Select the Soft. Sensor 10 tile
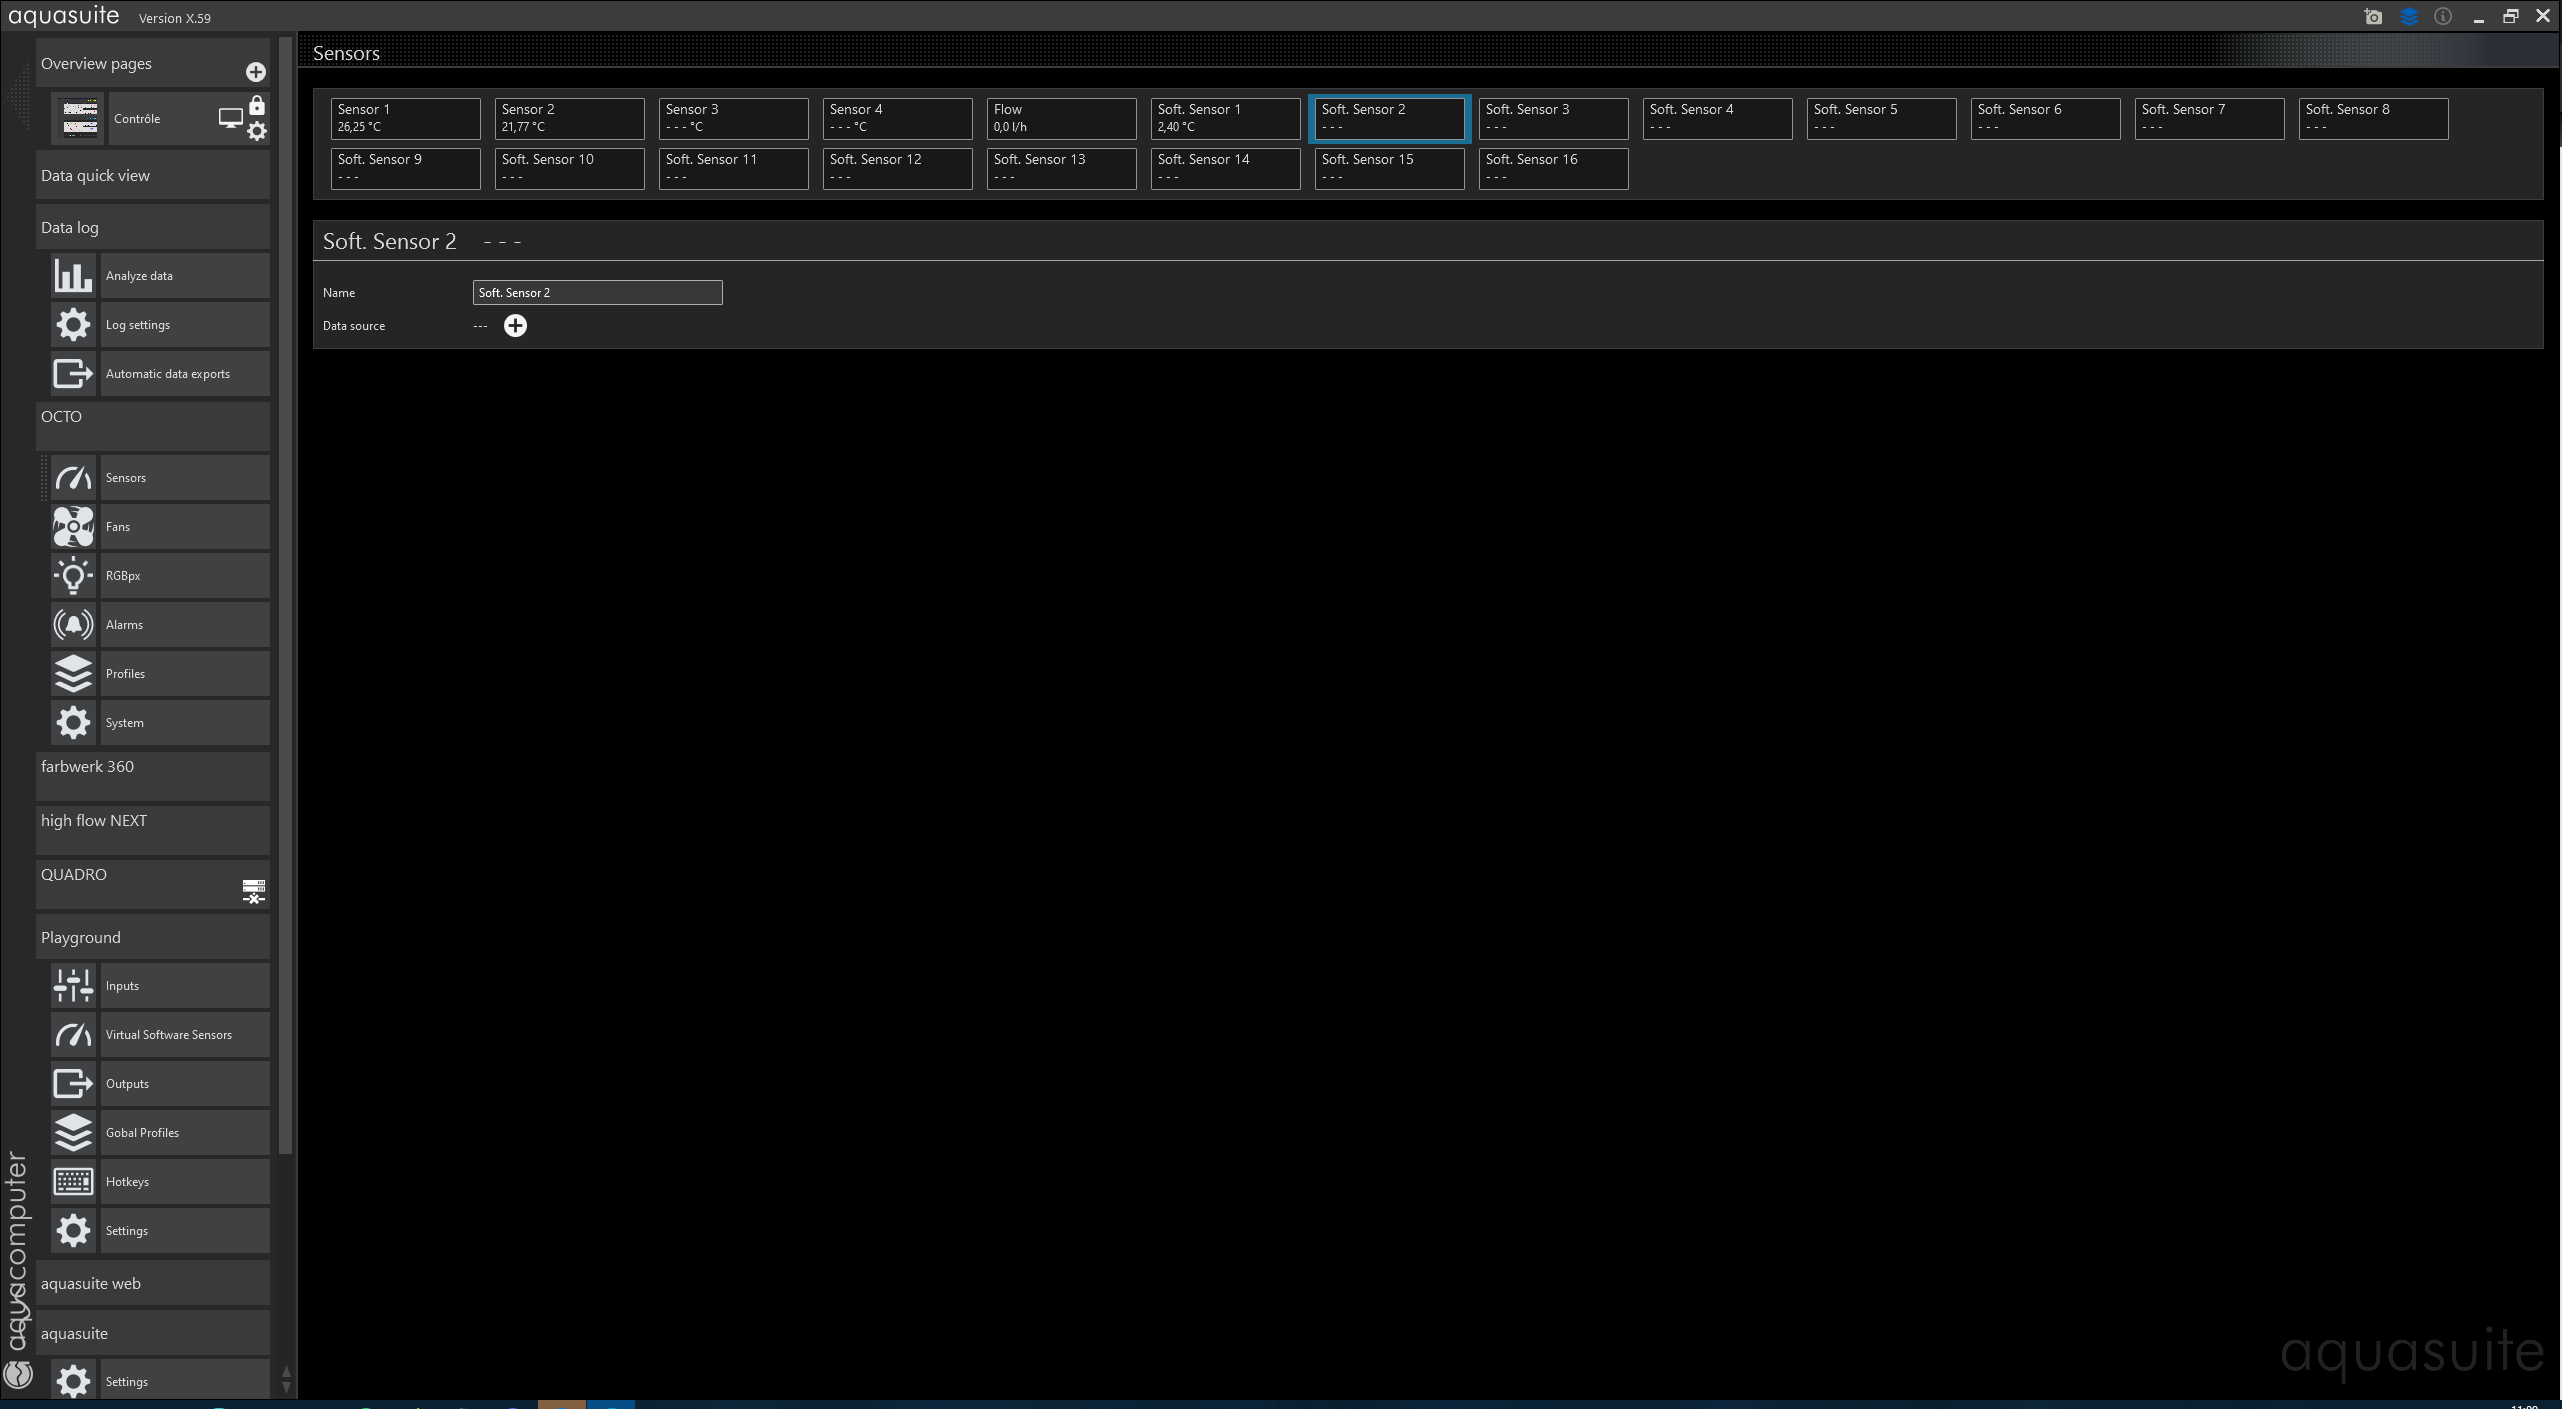 pos(569,168)
